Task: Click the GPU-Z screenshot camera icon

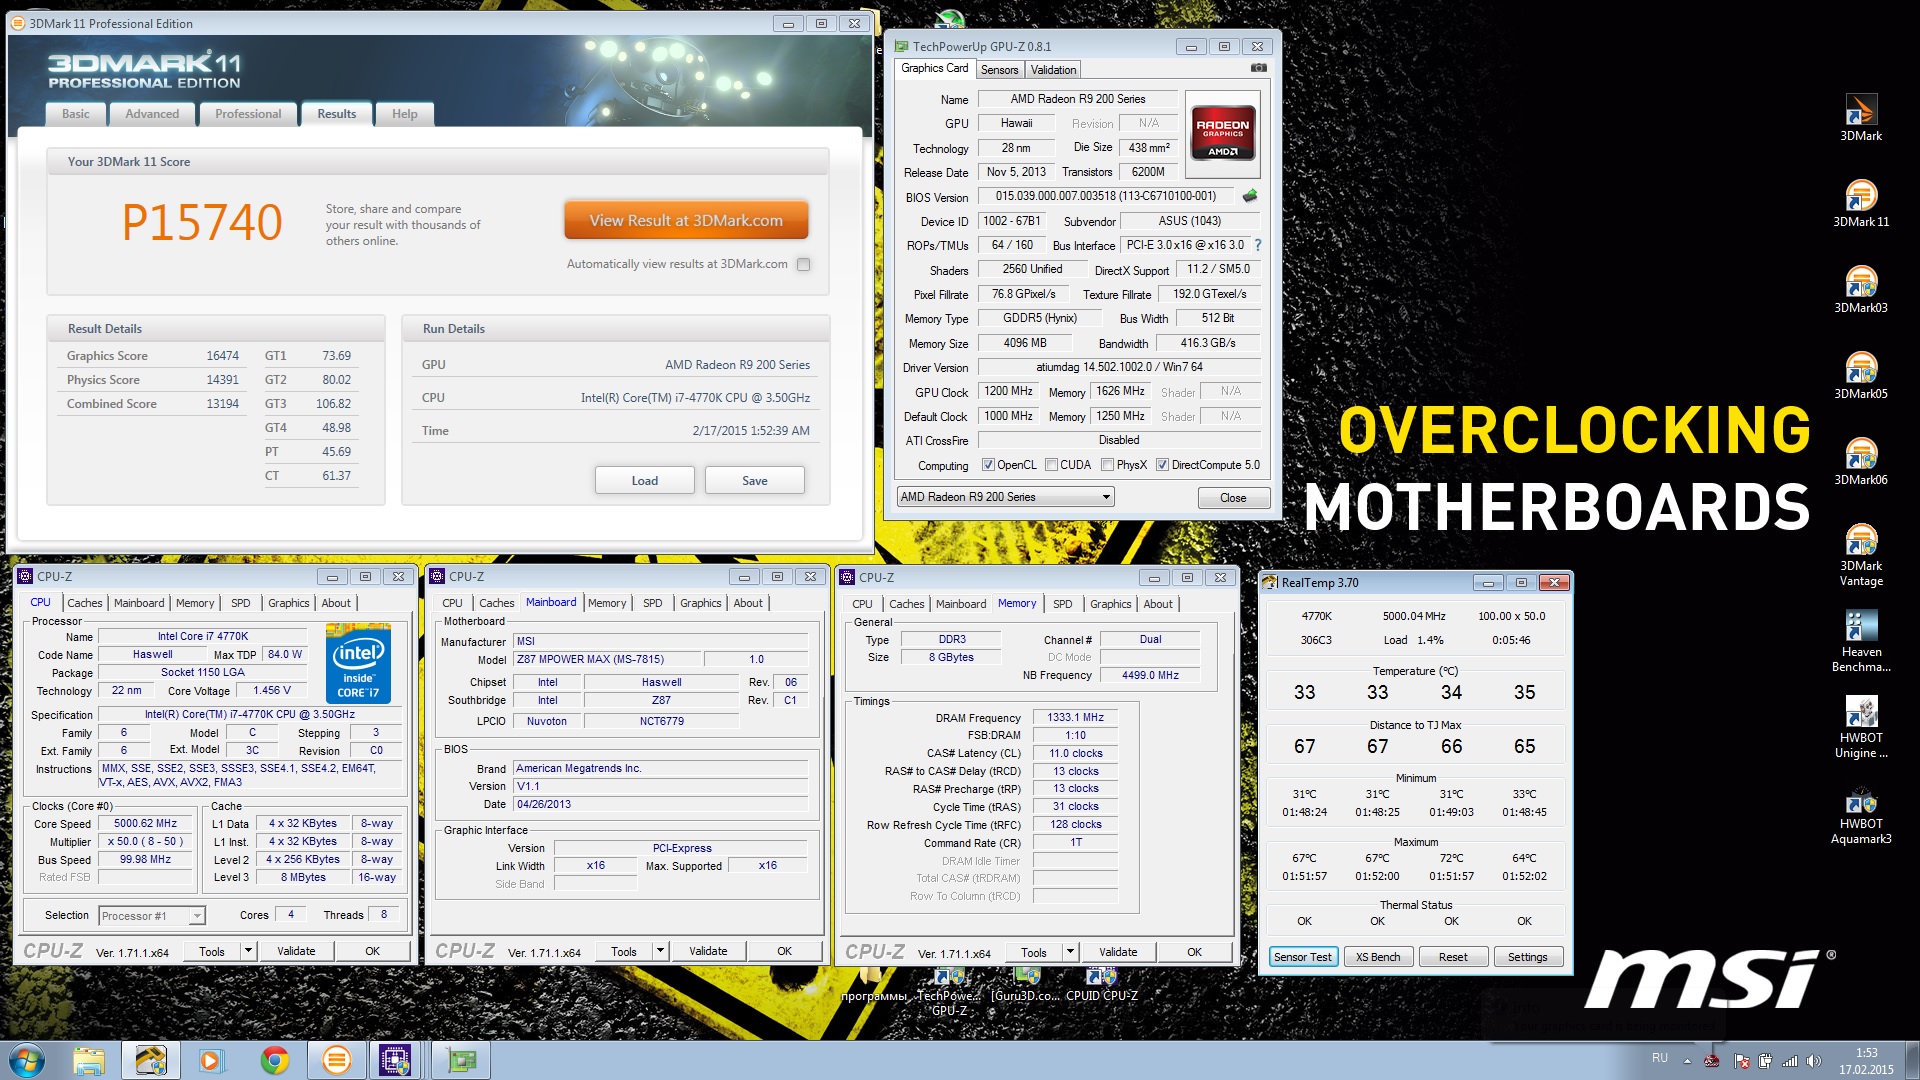Action: pos(1258,68)
